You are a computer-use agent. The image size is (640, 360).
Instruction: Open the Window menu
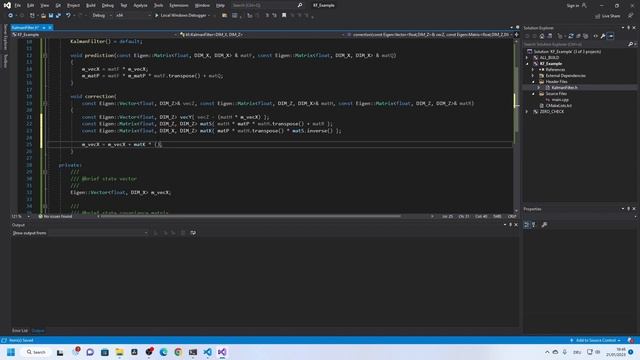(x=202, y=5)
